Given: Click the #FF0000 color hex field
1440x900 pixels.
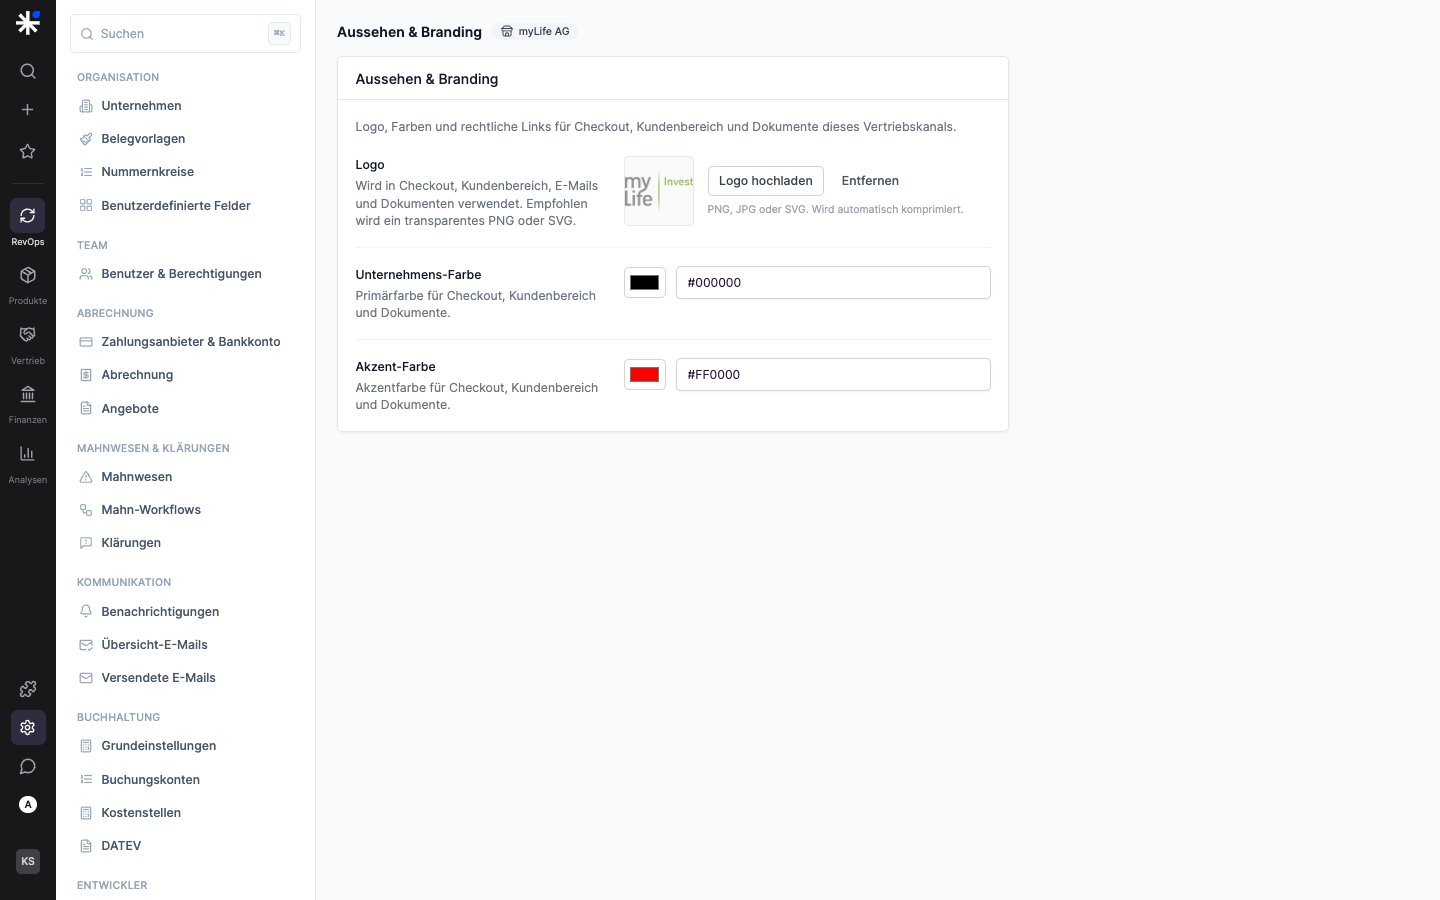Looking at the screenshot, I should point(833,375).
